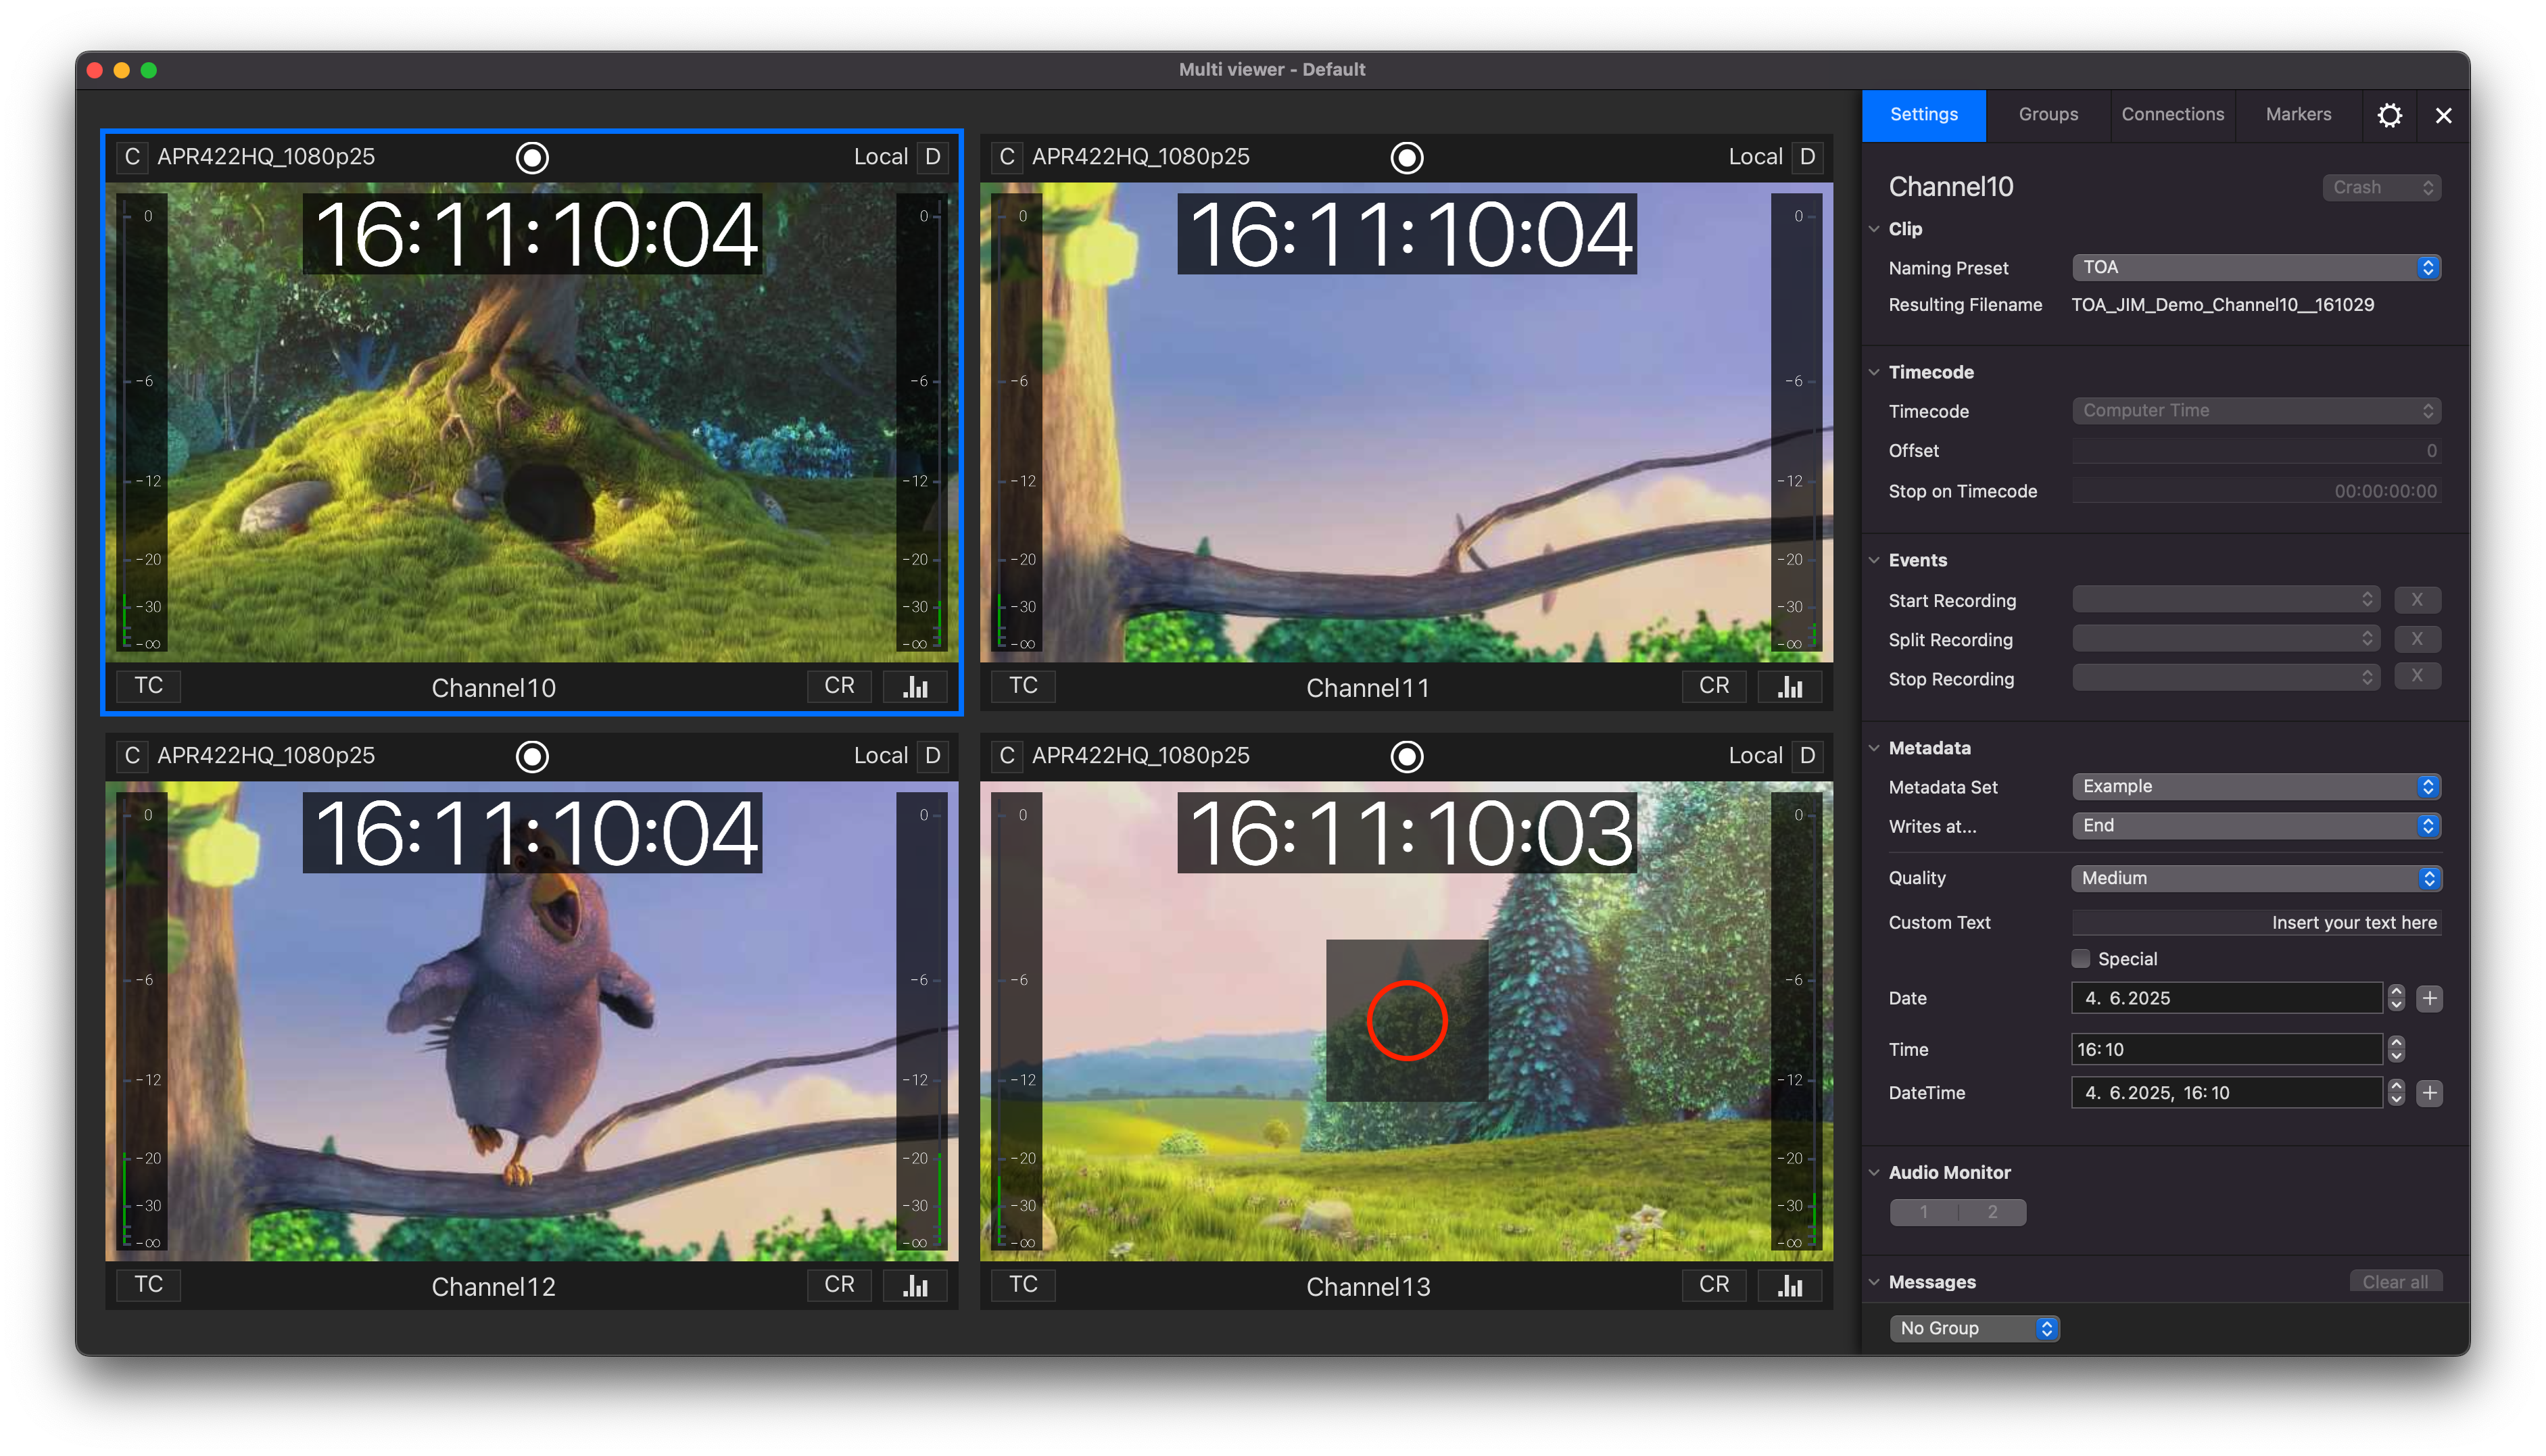
Task: Click the record indicator icon on Channel13
Action: coord(1407,756)
